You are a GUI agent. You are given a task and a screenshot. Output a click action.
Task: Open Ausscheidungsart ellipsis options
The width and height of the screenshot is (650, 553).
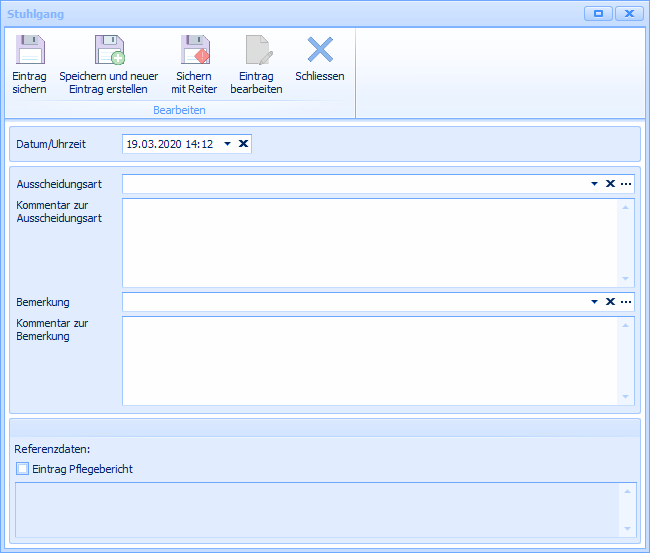coord(626,184)
